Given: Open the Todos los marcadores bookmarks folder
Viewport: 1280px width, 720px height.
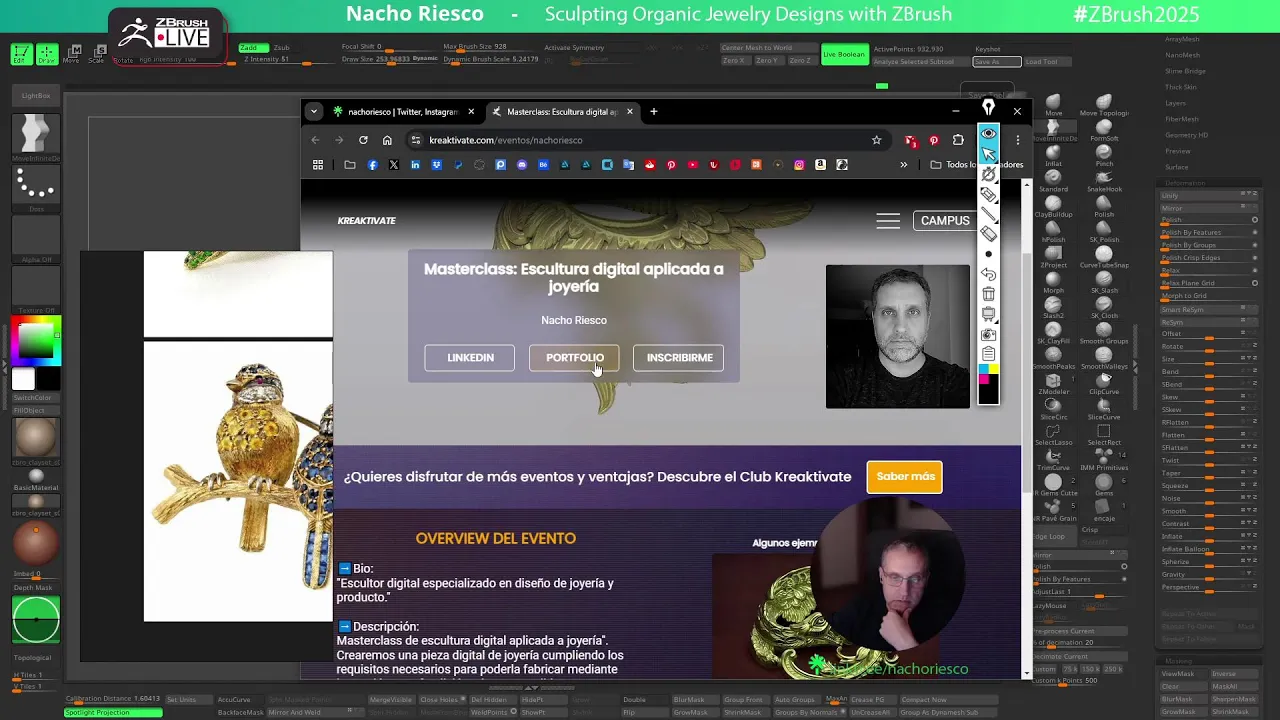Looking at the screenshot, I should (976, 165).
